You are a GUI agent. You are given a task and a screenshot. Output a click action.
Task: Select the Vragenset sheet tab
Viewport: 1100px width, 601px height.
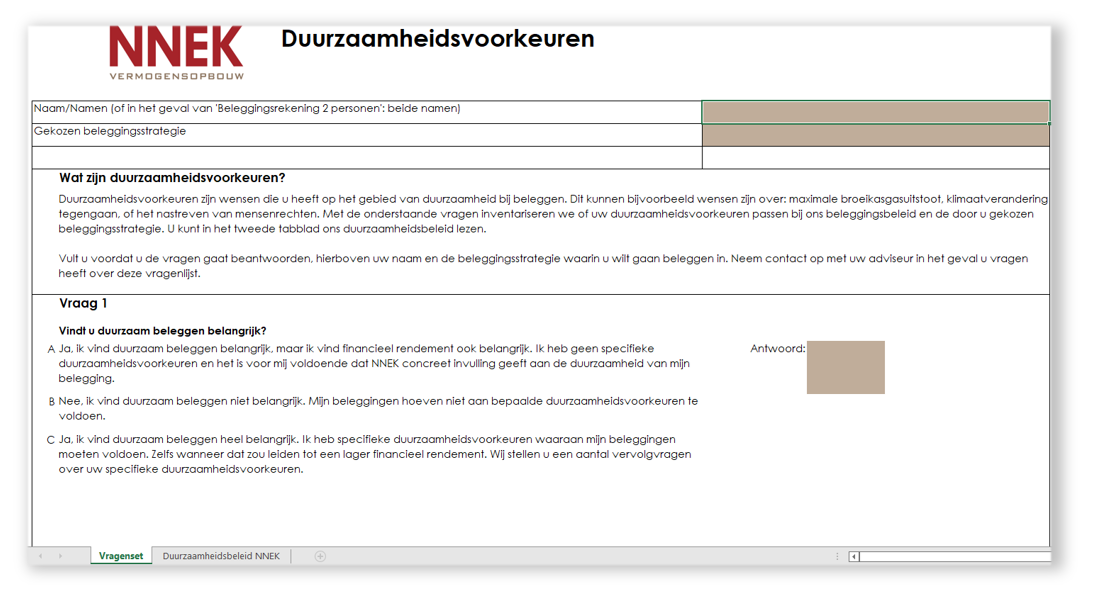[x=121, y=557]
